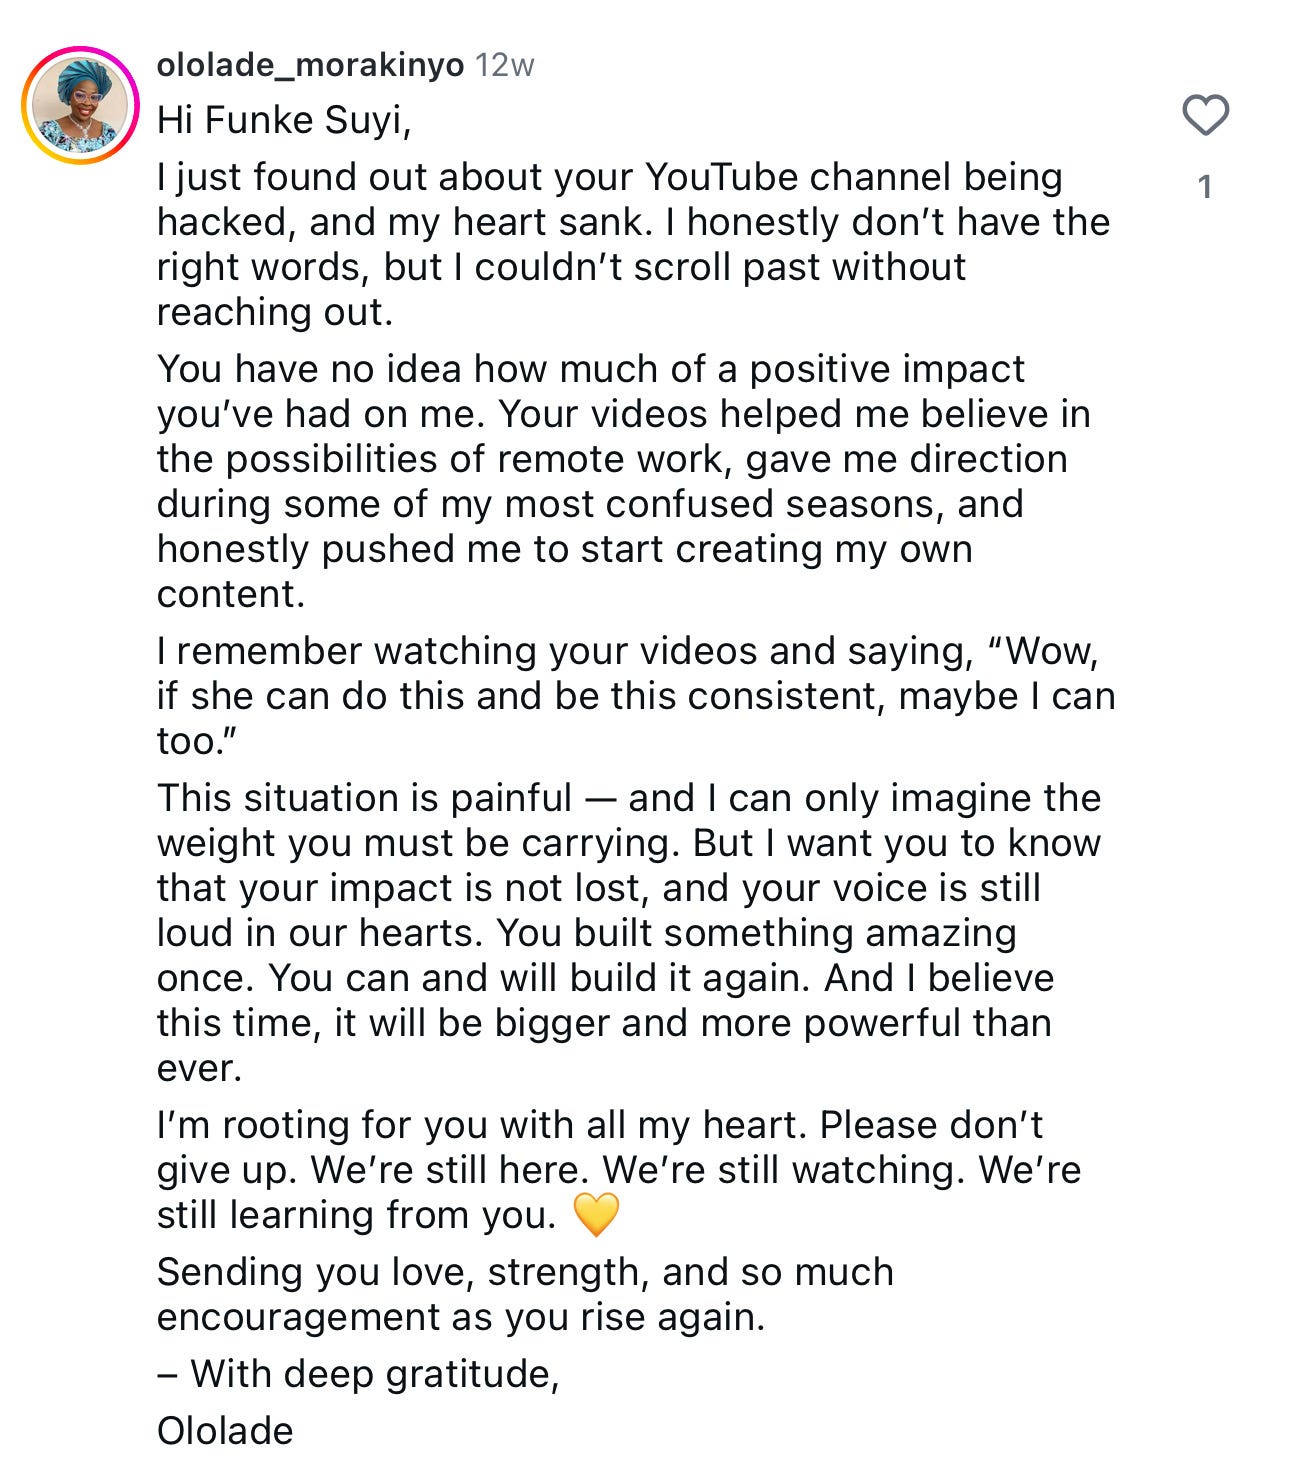
Task: Click "This situation is painful" sentence
Action: 364,798
